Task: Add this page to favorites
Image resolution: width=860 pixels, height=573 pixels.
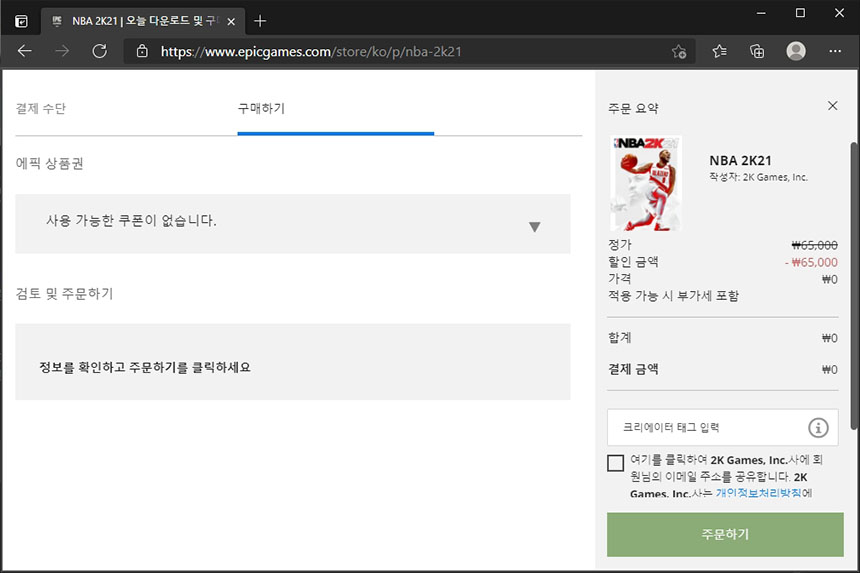Action: click(x=678, y=52)
